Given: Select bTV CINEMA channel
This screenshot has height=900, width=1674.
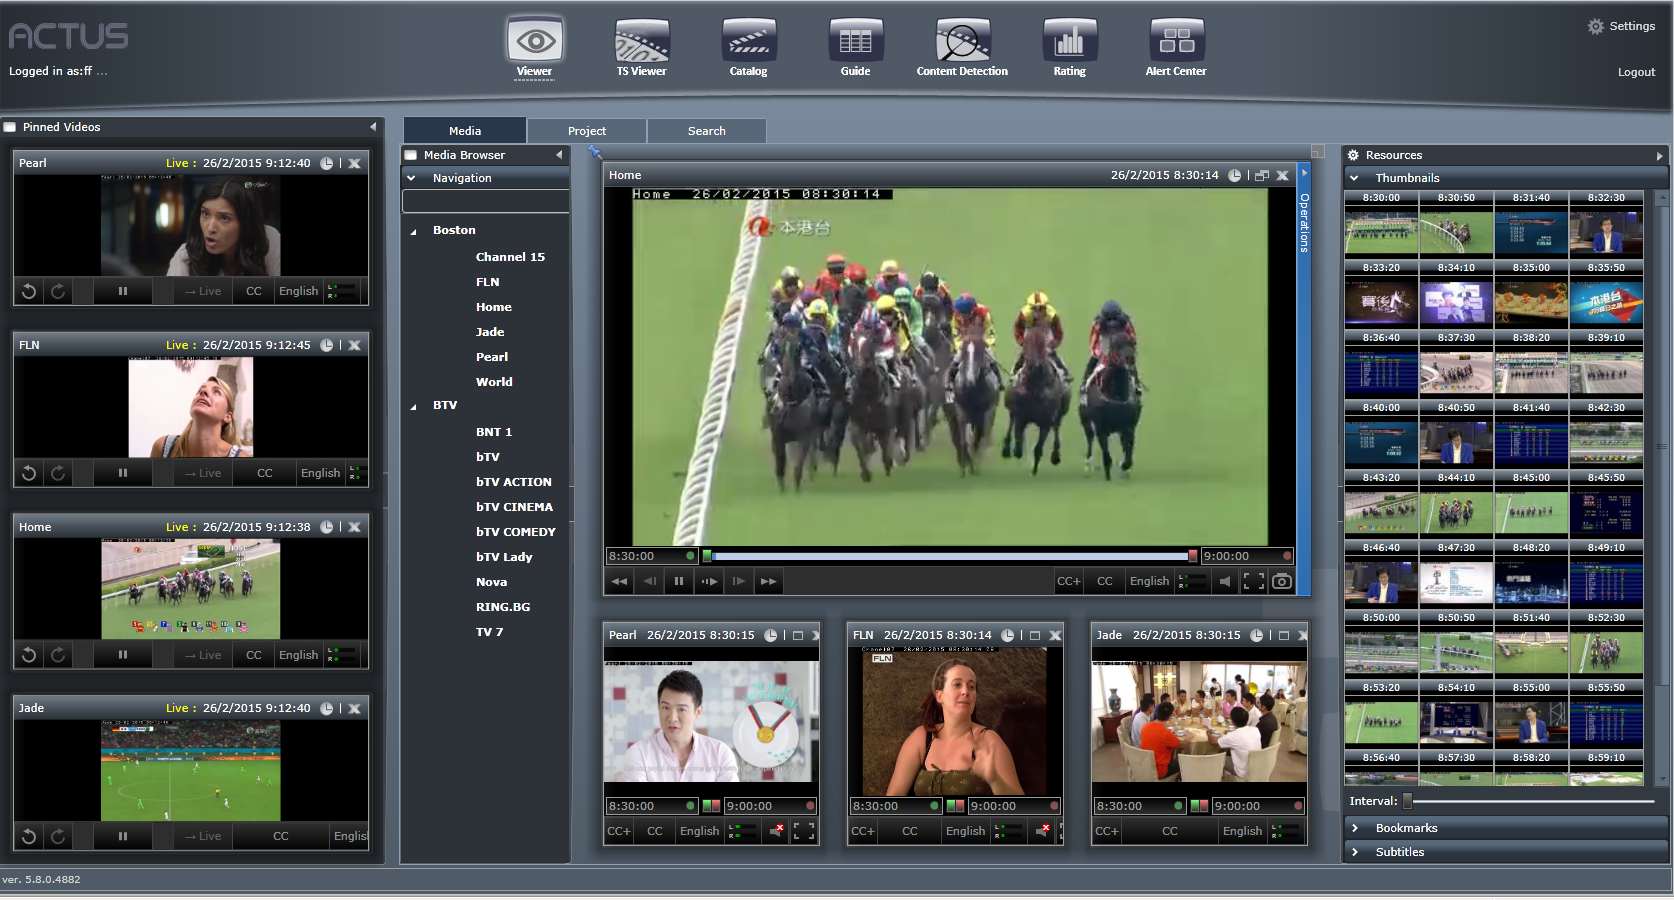Looking at the screenshot, I should tap(514, 507).
